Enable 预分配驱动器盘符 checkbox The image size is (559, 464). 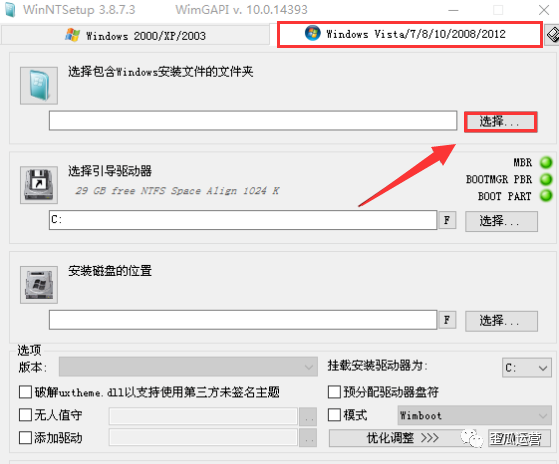click(334, 392)
